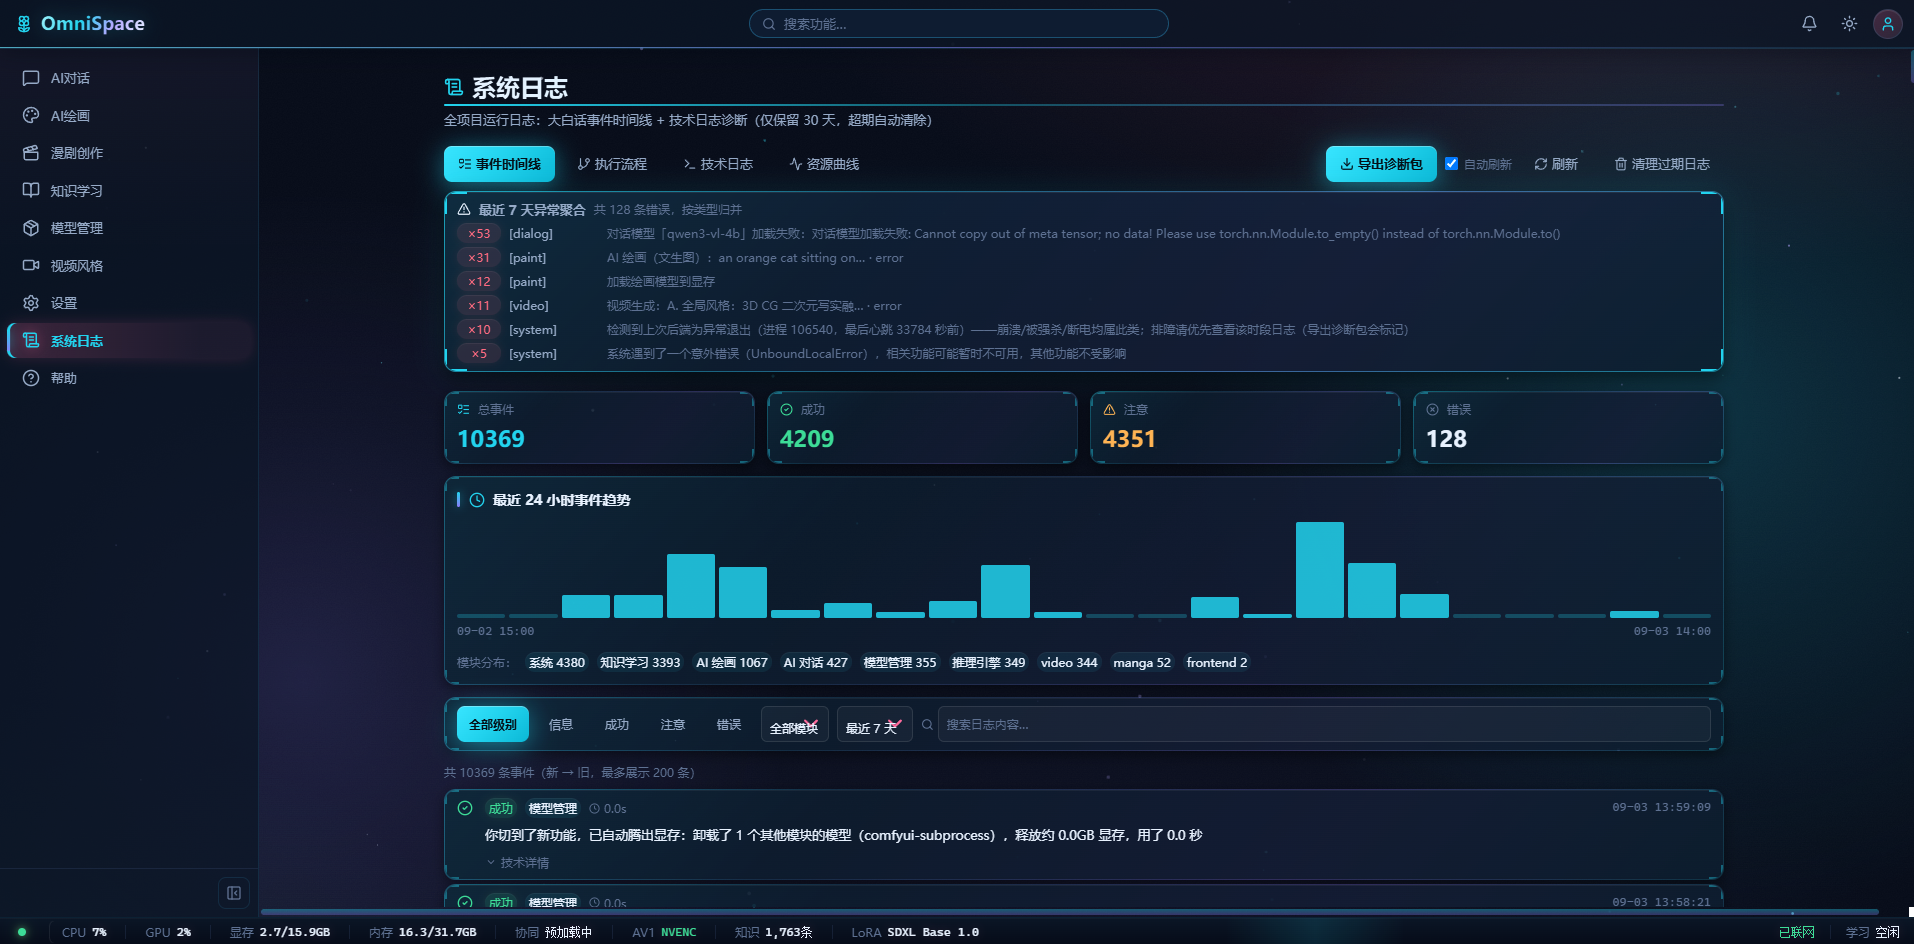This screenshot has width=1914, height=944.
Task: Click the OmniSpace logo icon
Action: pos(24,23)
